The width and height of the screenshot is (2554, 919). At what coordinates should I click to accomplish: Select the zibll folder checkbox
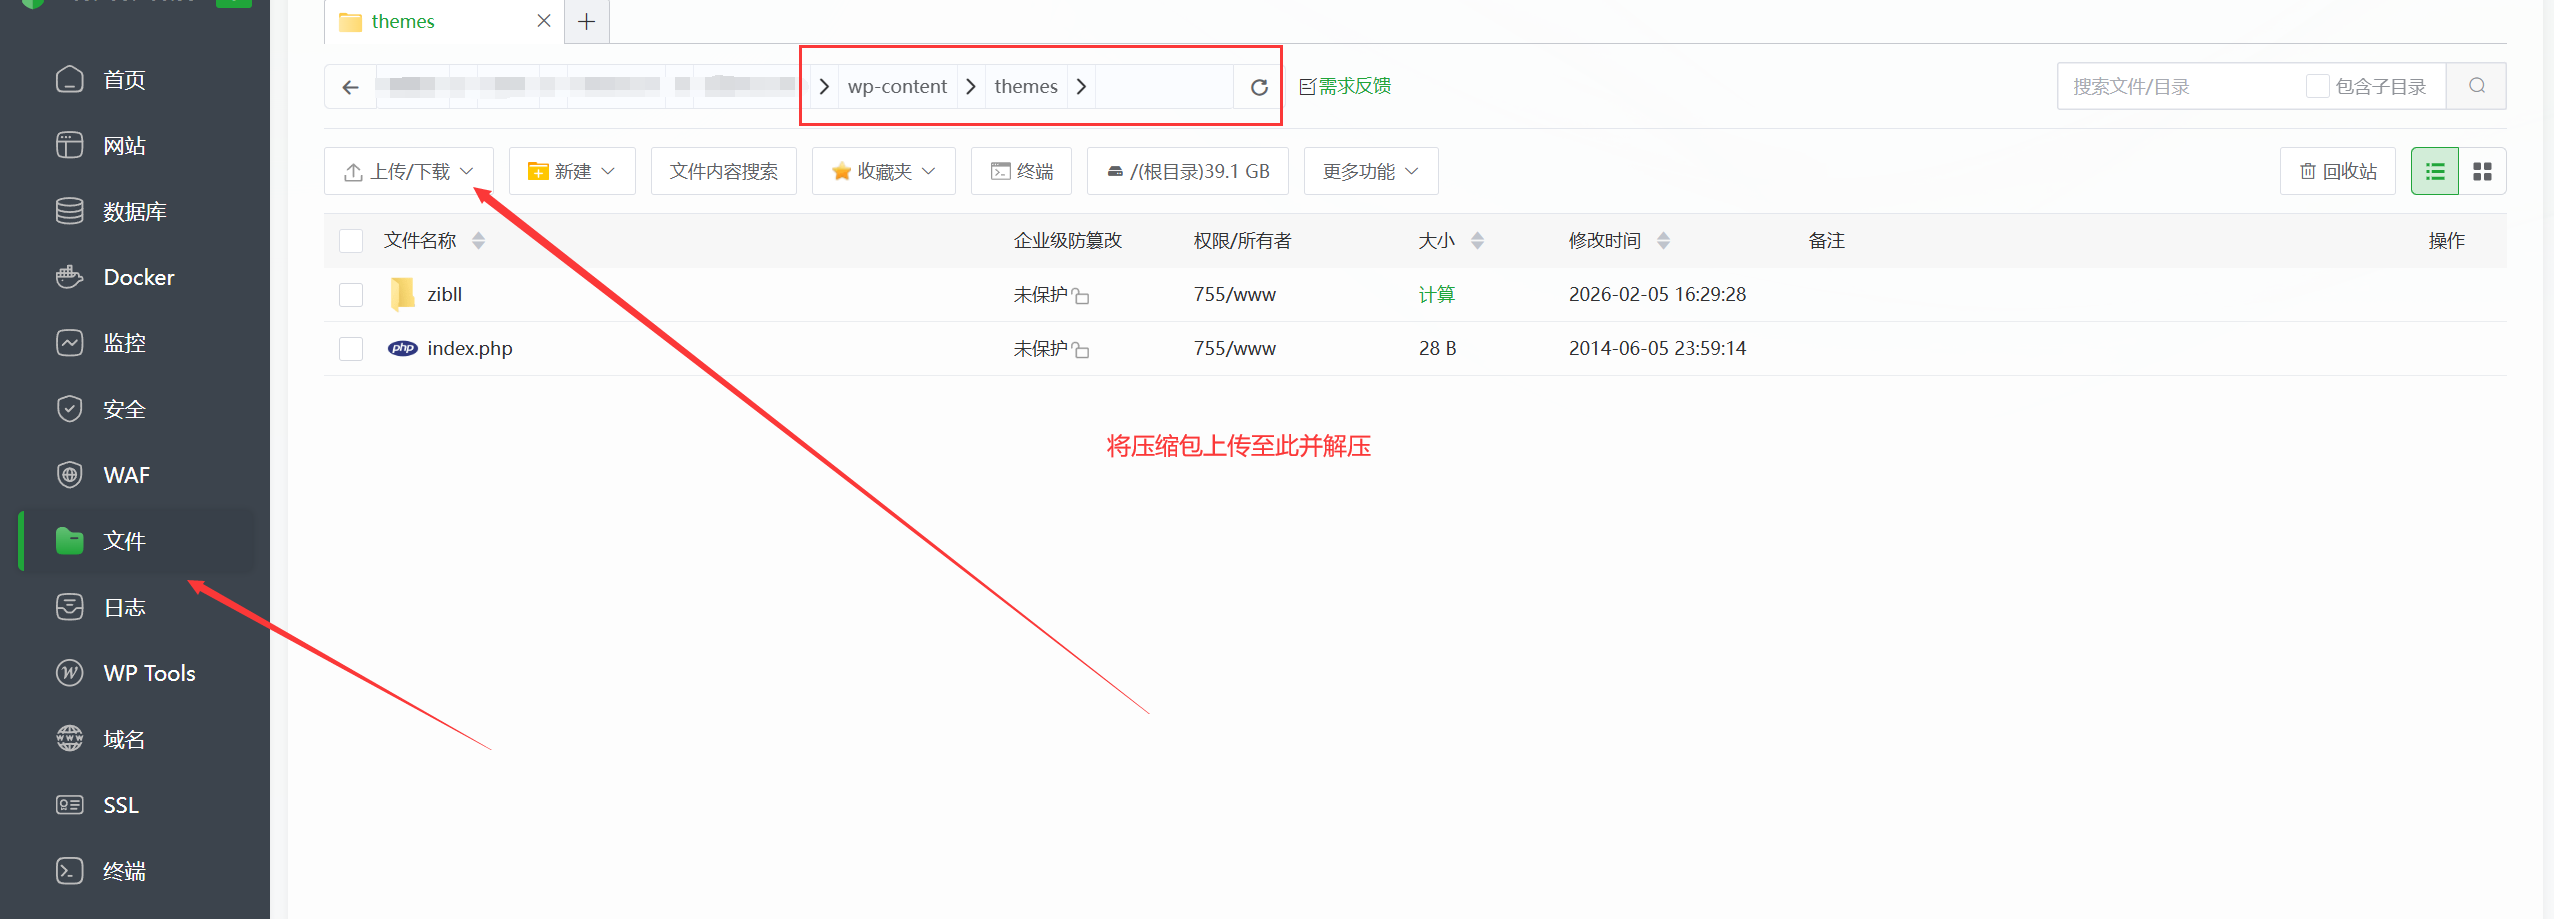[350, 294]
